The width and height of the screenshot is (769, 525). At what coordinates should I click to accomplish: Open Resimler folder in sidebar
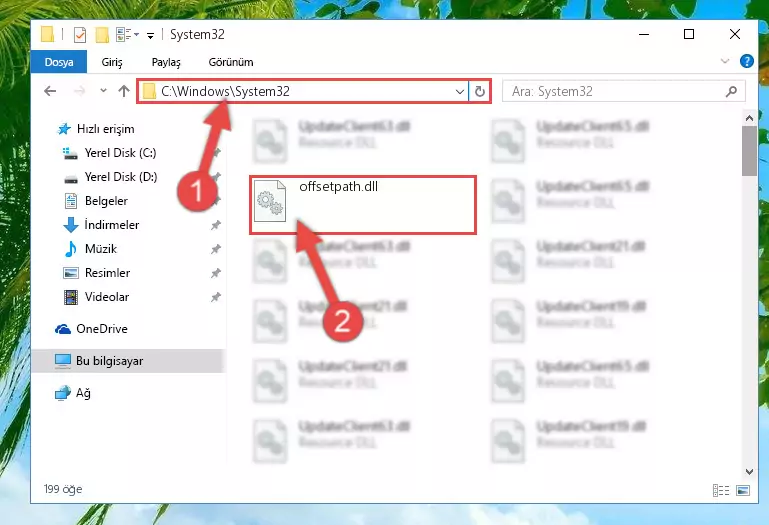107,273
